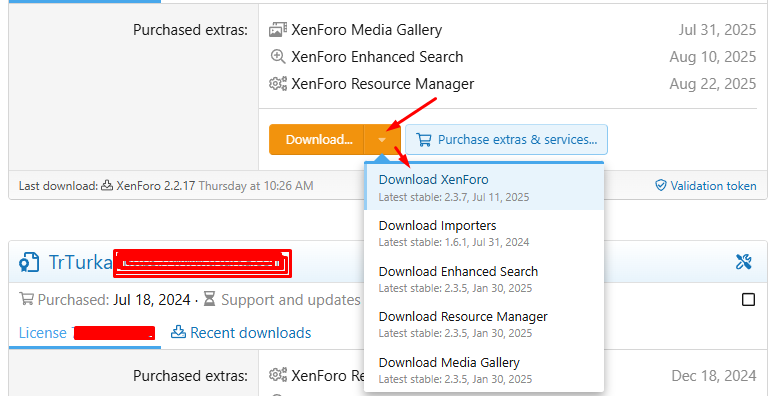Switch to the Recent downloads tab
The image size is (773, 396).
pyautogui.click(x=241, y=333)
